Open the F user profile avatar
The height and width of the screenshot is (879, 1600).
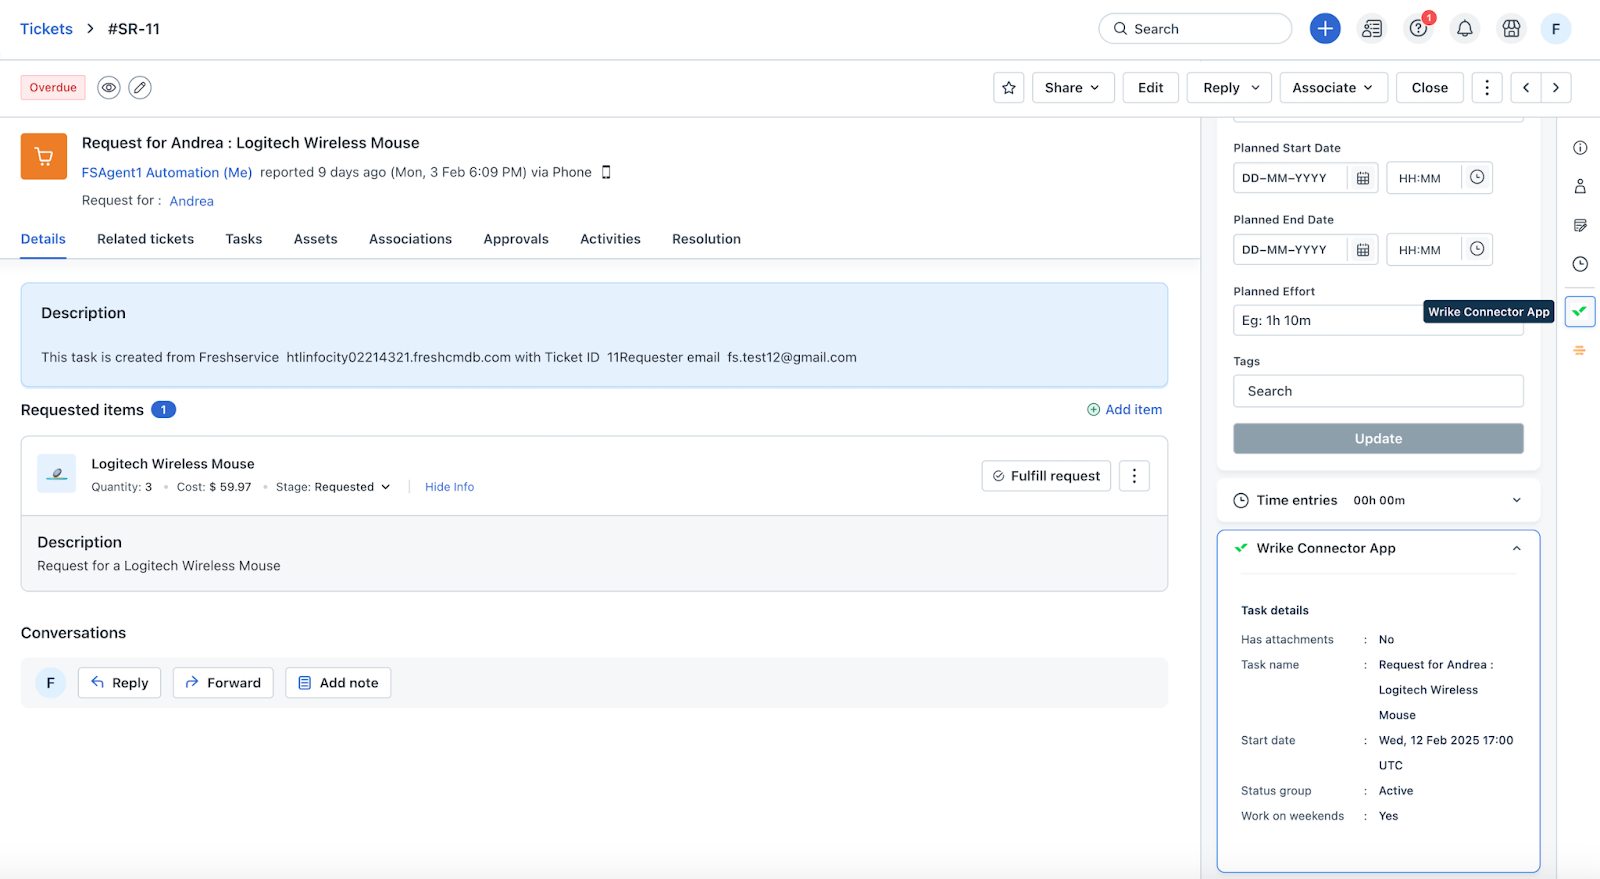pos(1556,29)
